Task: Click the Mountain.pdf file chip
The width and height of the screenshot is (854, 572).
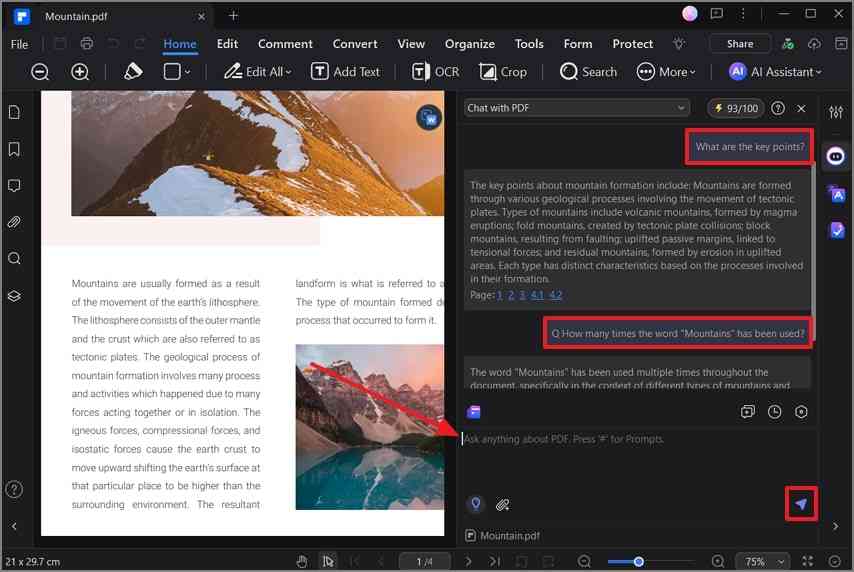Action: tap(502, 536)
